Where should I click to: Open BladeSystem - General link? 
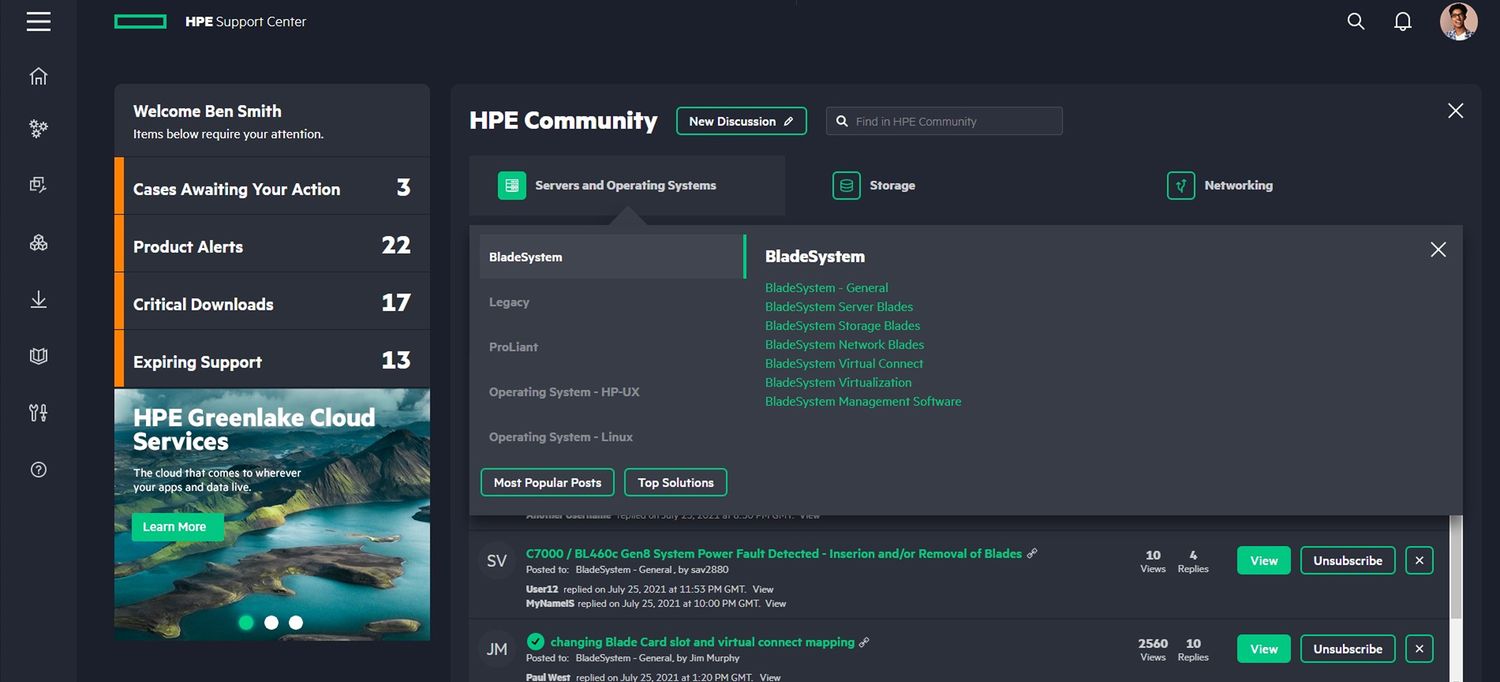(826, 287)
